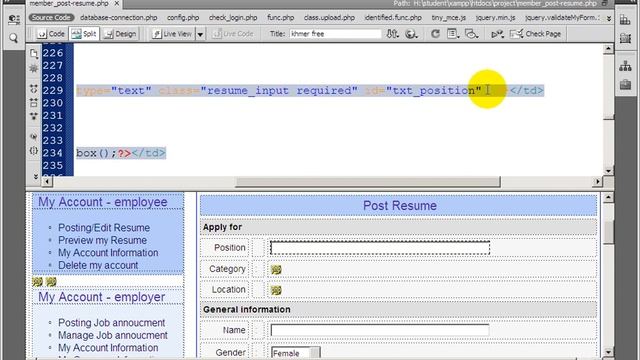Click the Position input field in design view
640x360 pixels.
pos(380,248)
